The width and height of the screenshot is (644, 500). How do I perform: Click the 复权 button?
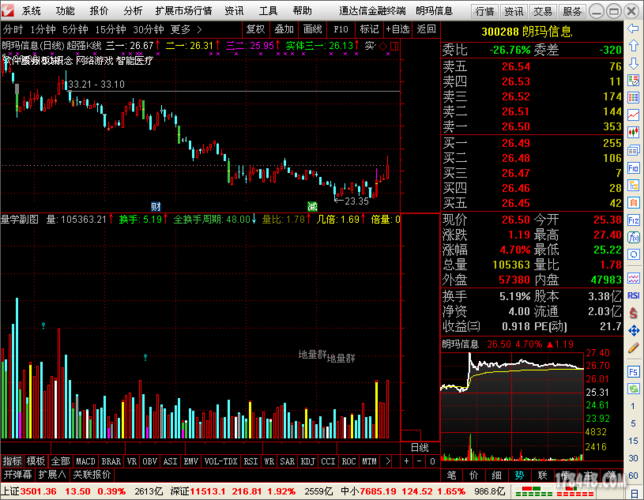255,29
